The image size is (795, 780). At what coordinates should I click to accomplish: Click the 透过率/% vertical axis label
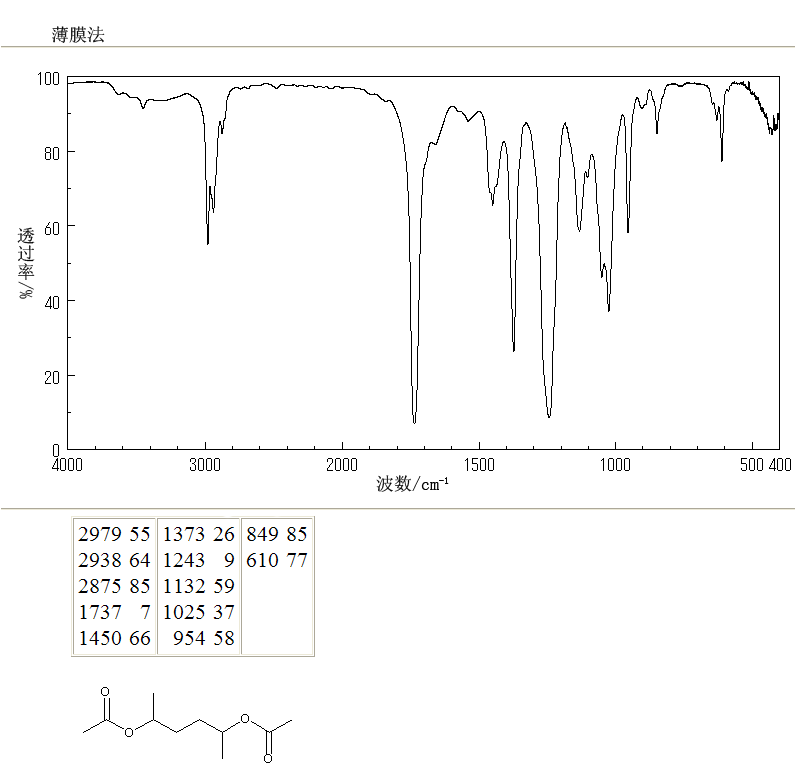tap(27, 264)
